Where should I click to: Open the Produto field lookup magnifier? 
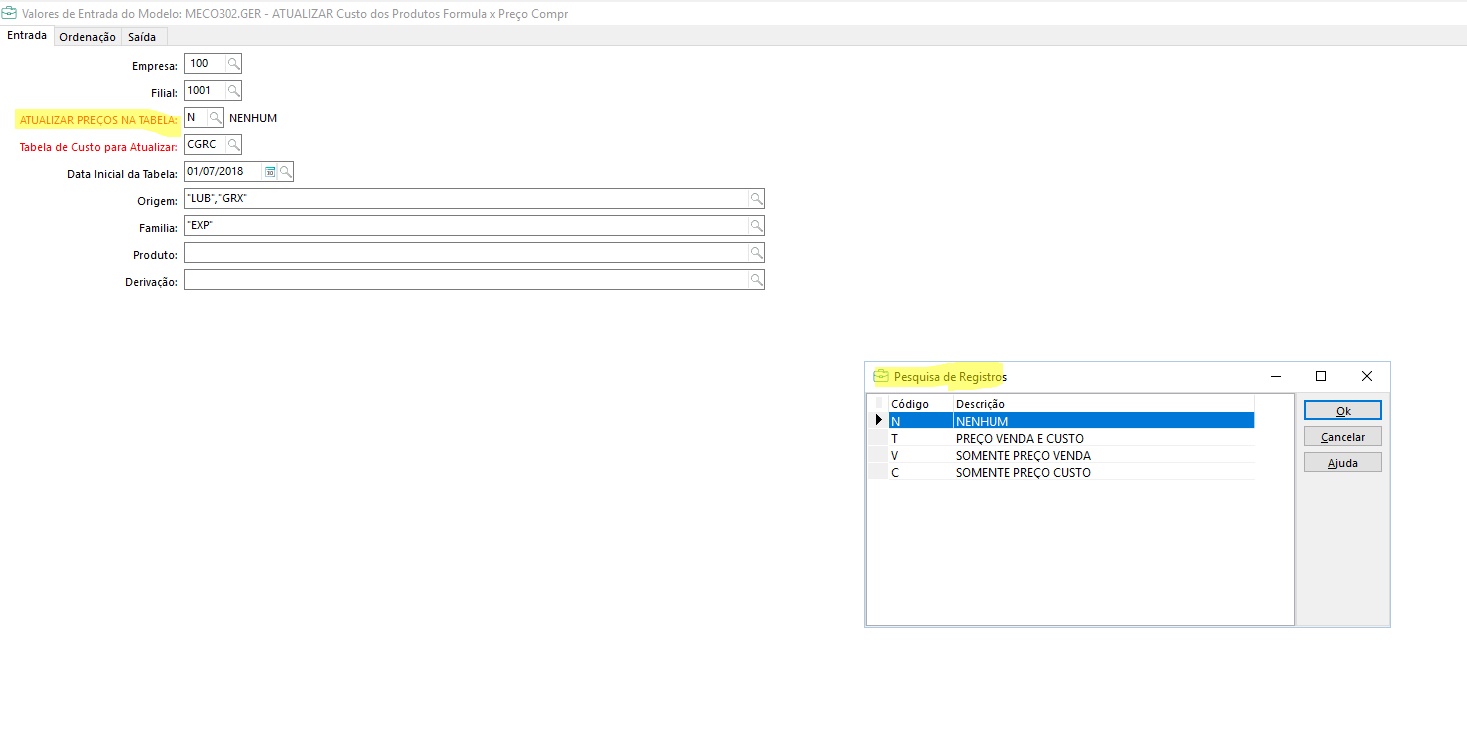pos(756,253)
